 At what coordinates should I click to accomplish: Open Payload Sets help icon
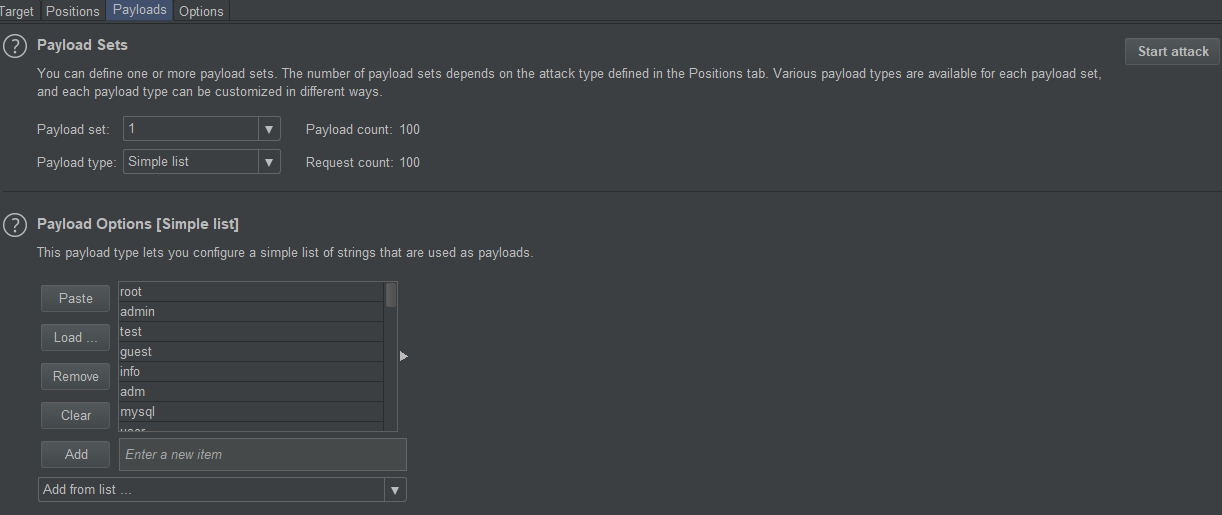[x=15, y=47]
